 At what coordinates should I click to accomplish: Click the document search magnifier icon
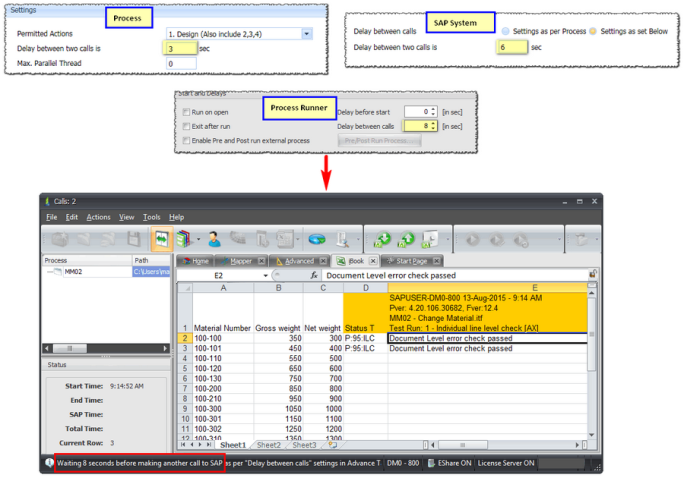(343, 239)
